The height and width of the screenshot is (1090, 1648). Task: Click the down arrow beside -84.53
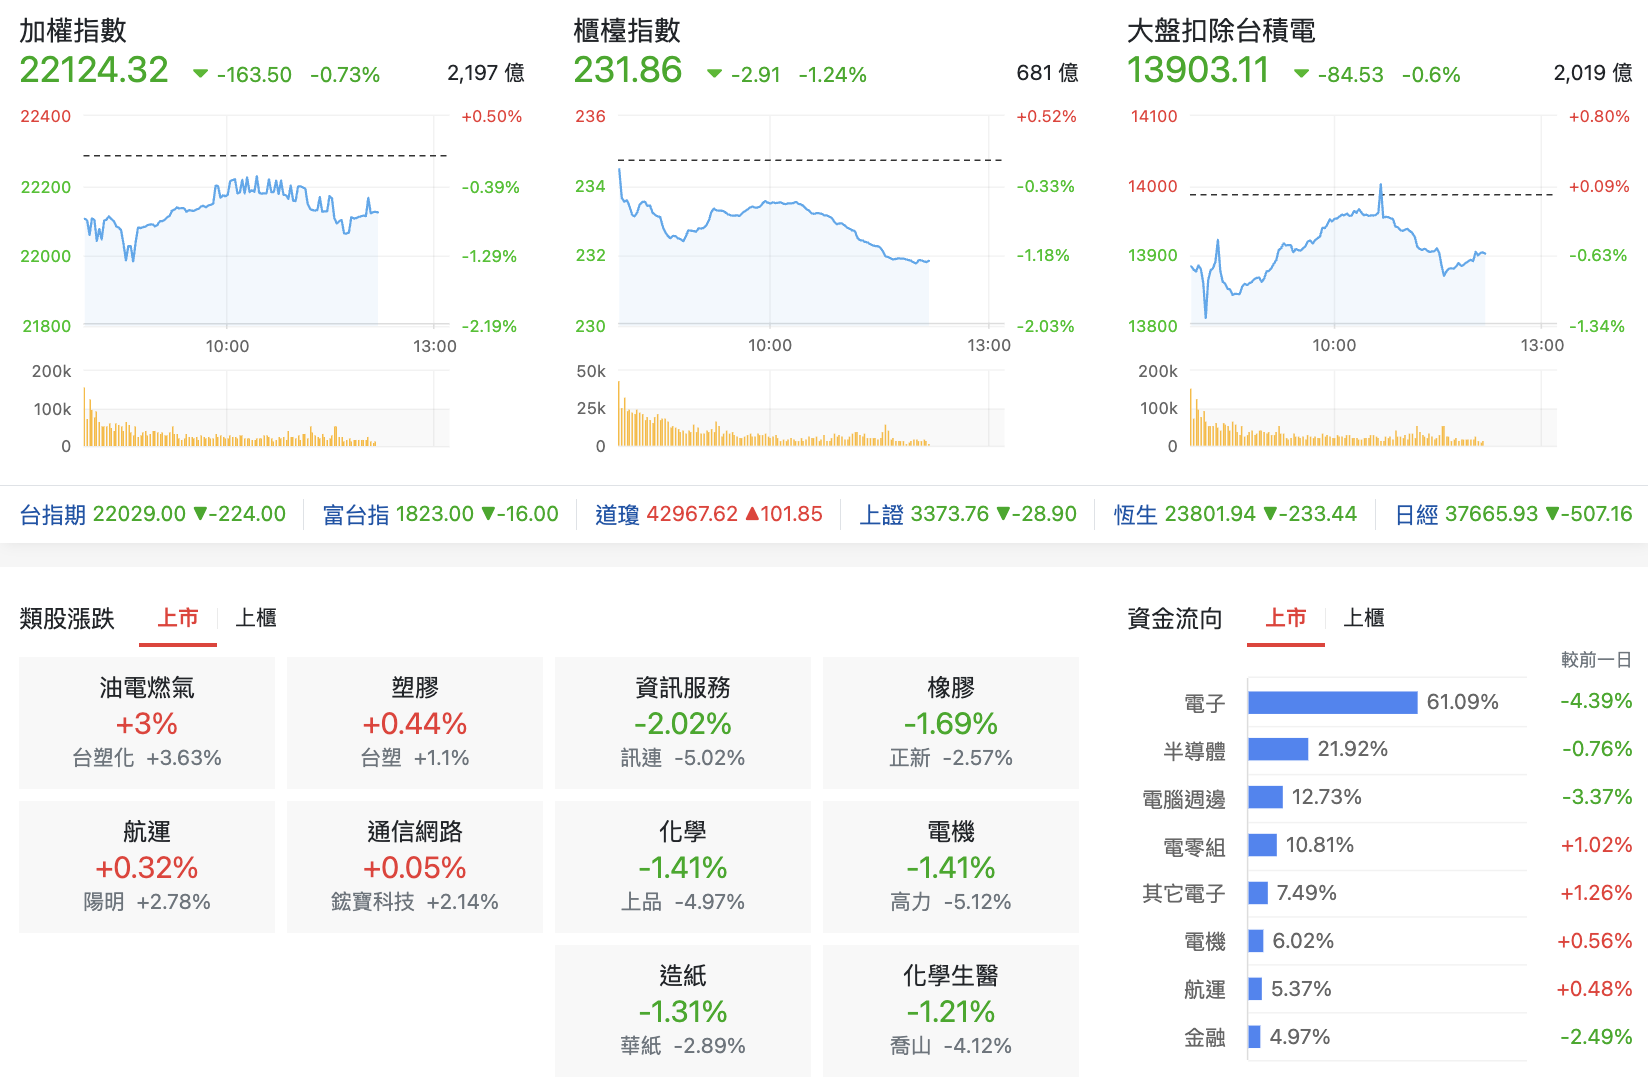(x=1301, y=74)
